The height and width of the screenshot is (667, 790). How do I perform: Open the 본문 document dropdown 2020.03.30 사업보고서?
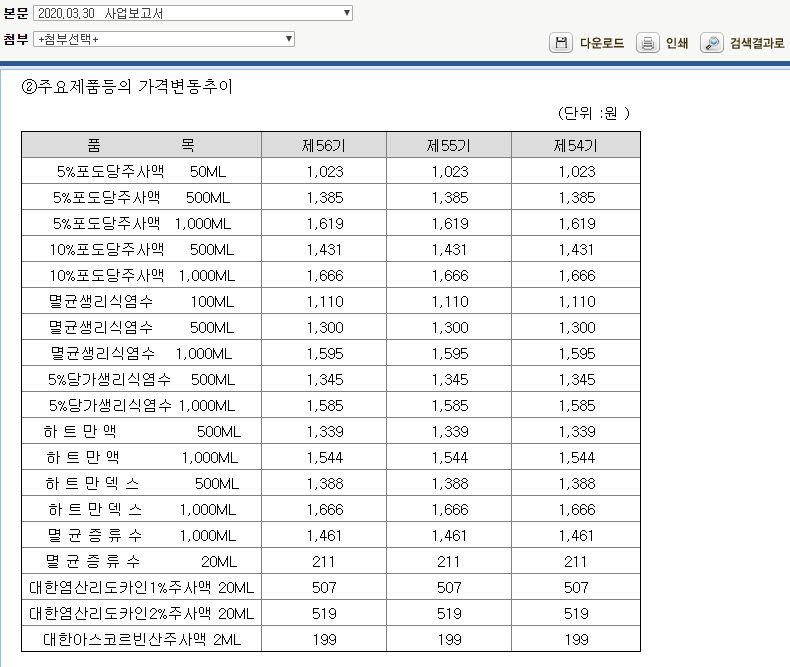tap(193, 13)
